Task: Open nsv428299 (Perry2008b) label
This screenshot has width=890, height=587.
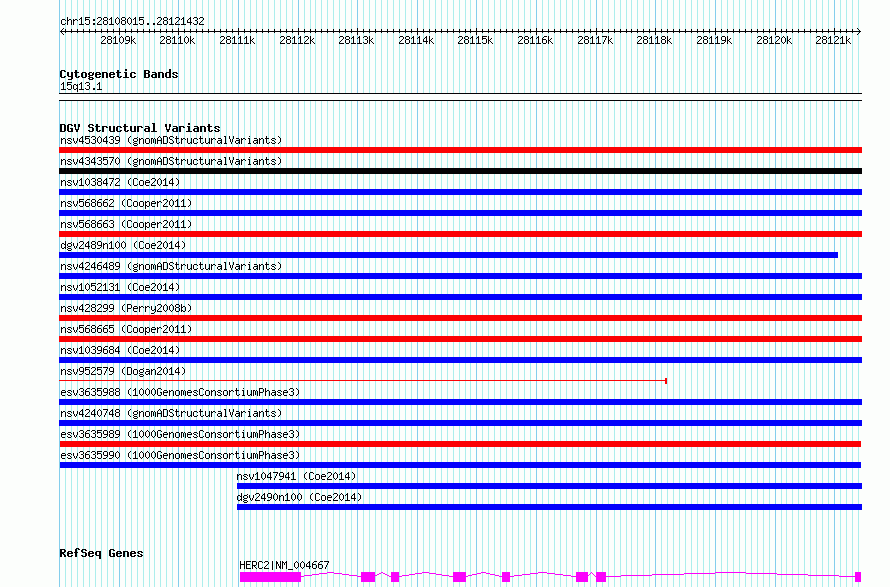Action: pyautogui.click(x=126, y=308)
